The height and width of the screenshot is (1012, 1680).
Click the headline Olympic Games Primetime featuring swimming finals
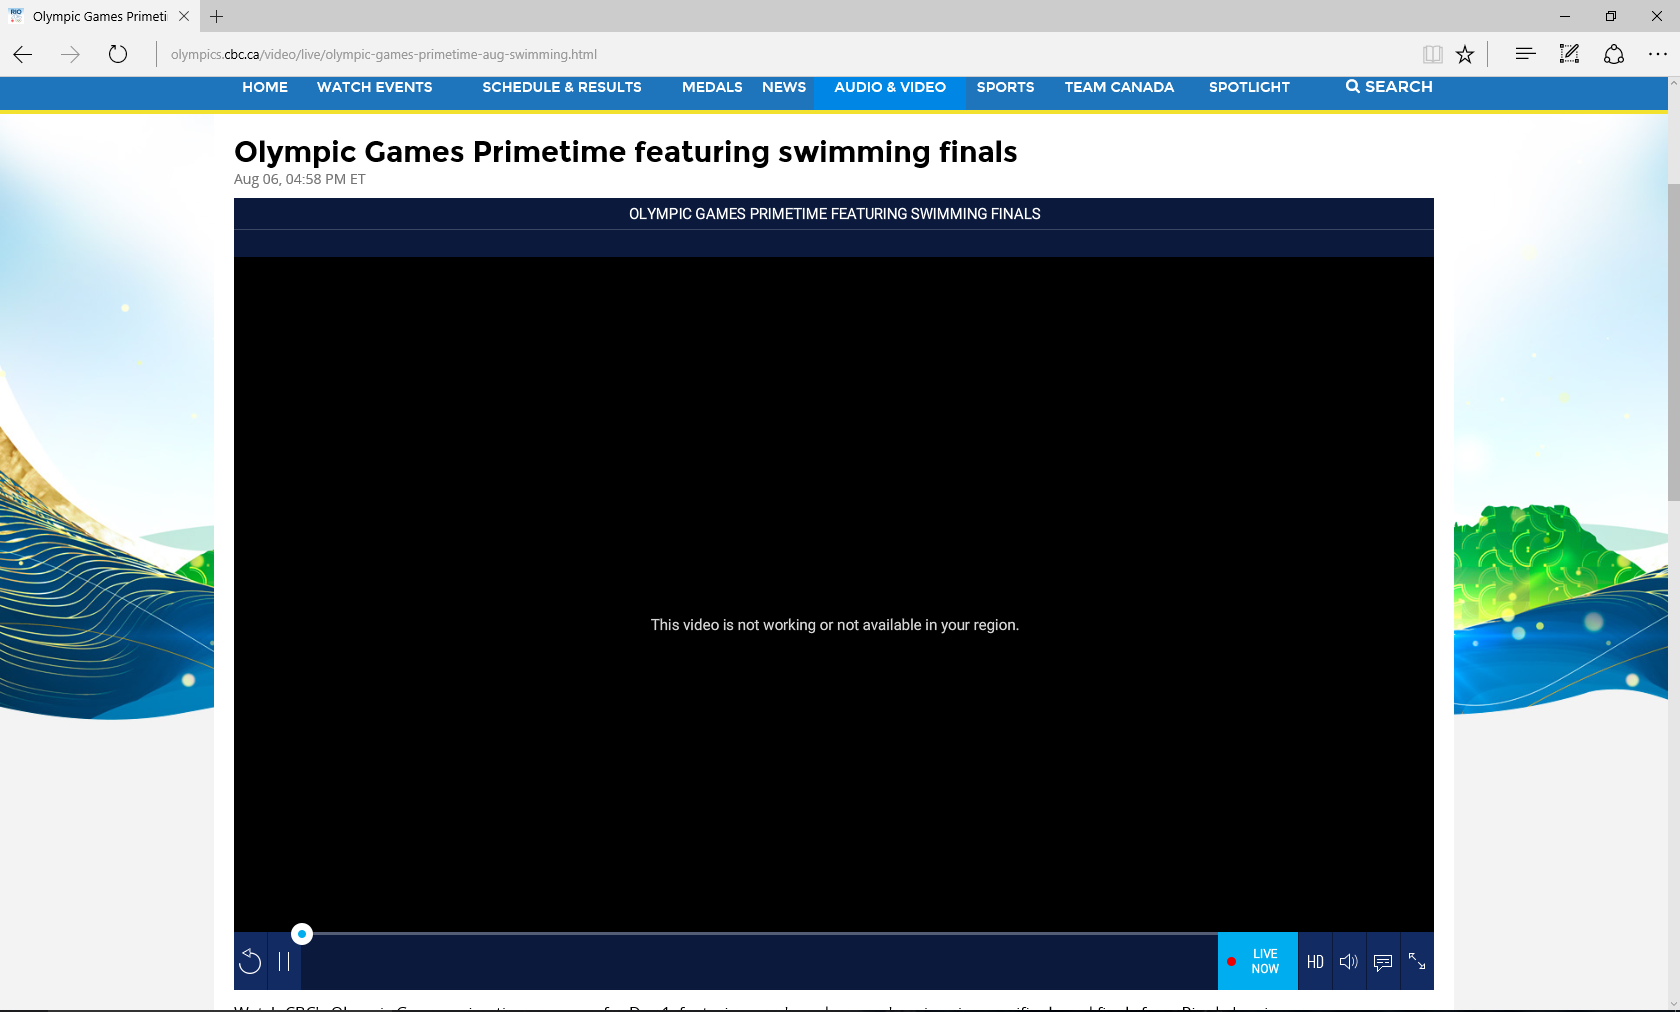coord(626,152)
